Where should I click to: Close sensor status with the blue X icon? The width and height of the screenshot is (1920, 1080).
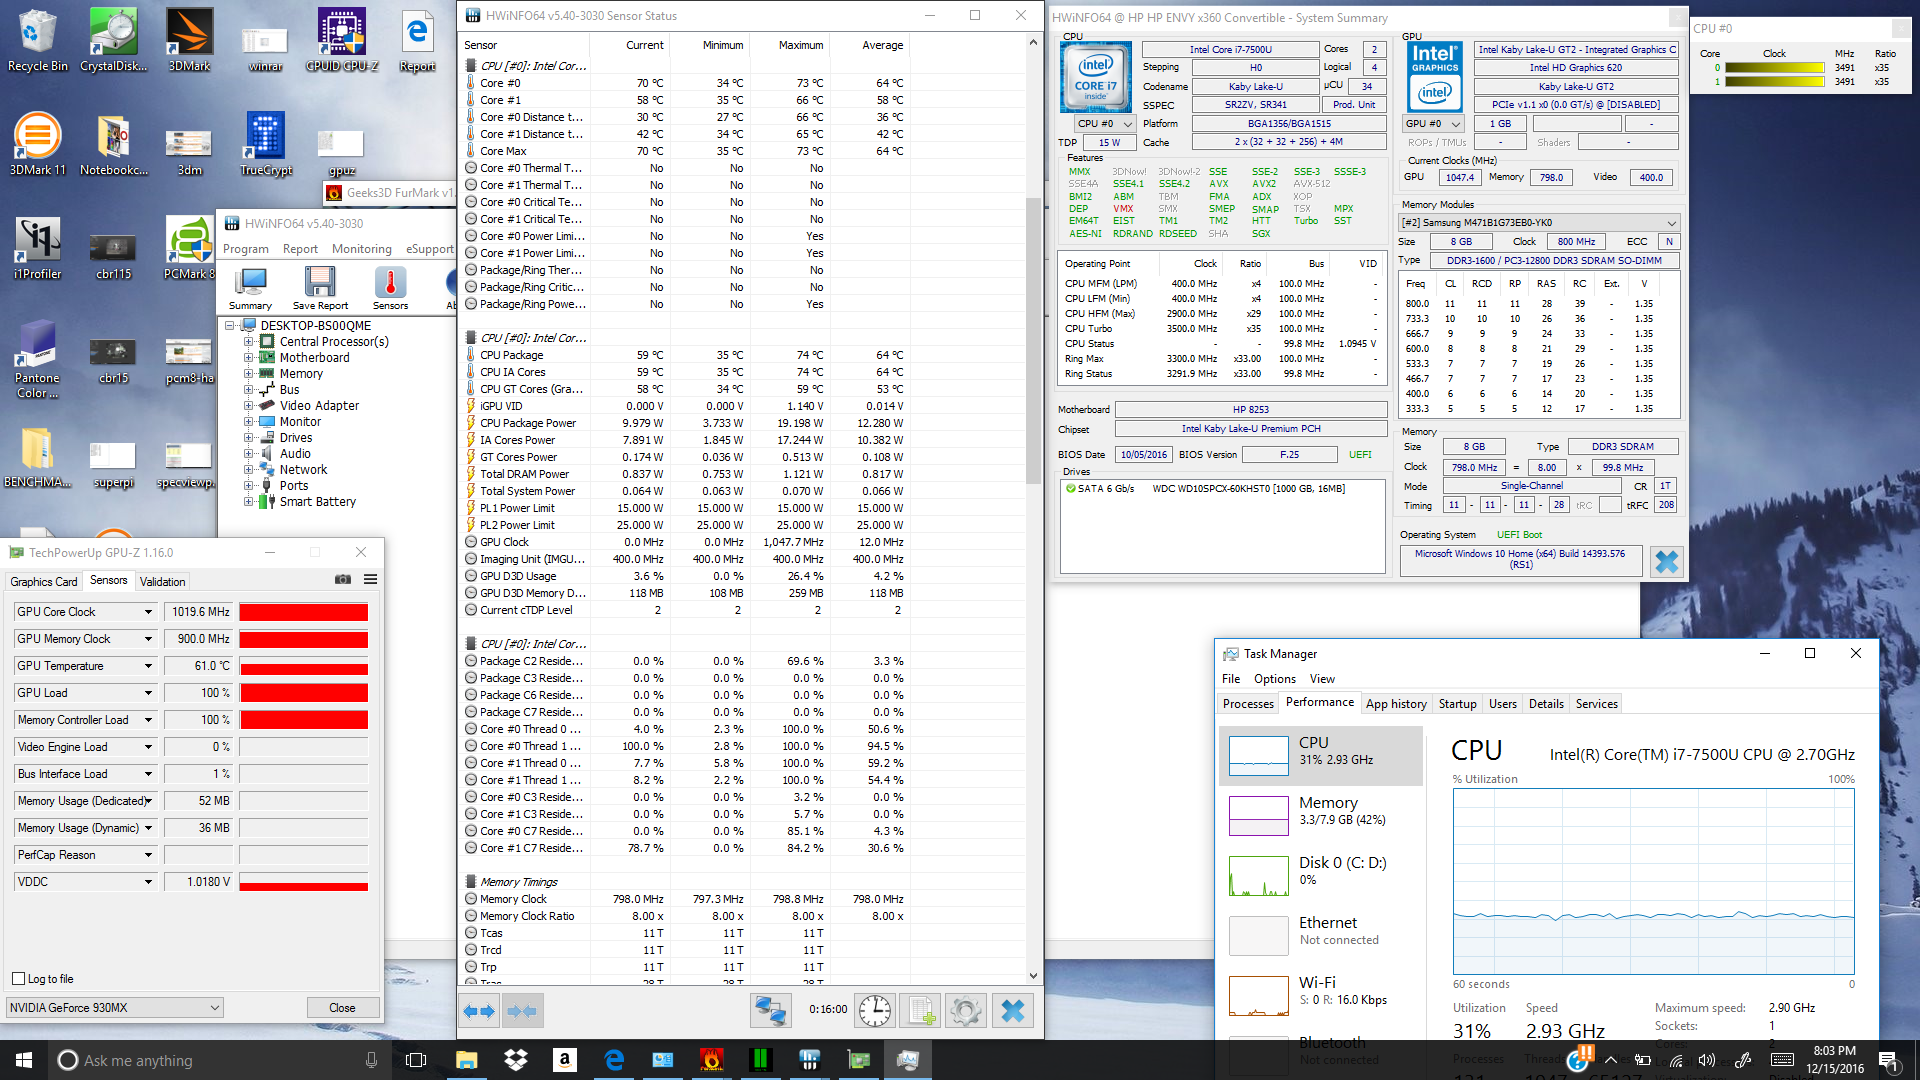[x=1012, y=1011]
